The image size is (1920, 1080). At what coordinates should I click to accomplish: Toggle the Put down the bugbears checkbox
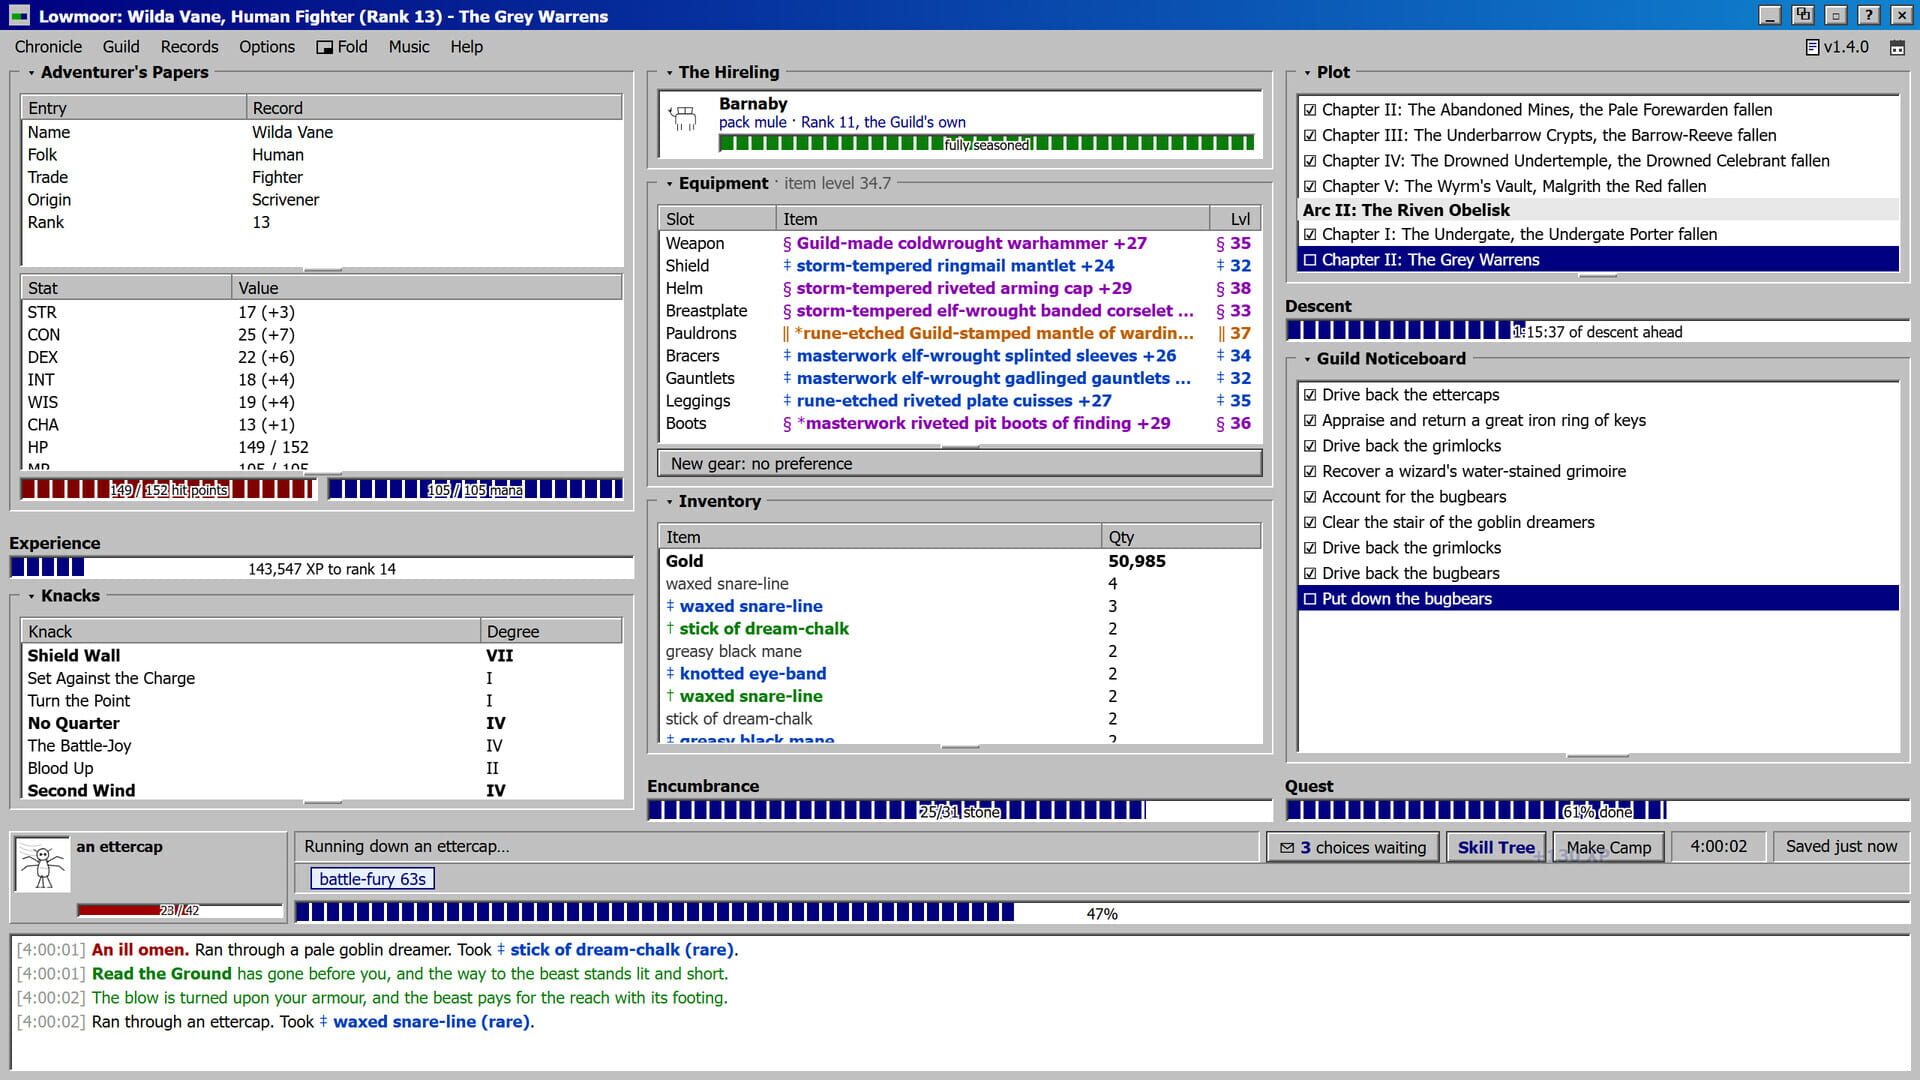1310,599
